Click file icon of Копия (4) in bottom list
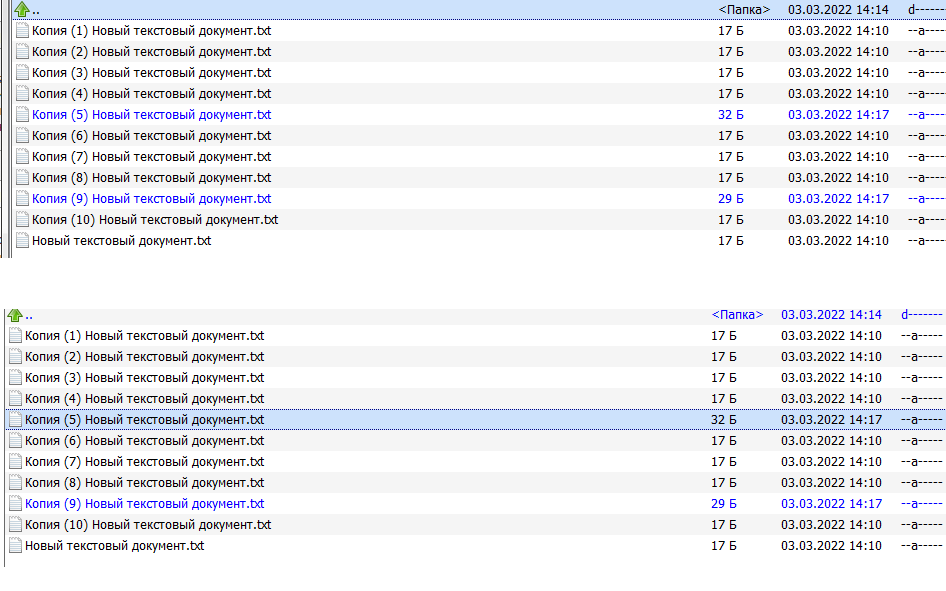The image size is (946, 591). pyautogui.click(x=15, y=399)
